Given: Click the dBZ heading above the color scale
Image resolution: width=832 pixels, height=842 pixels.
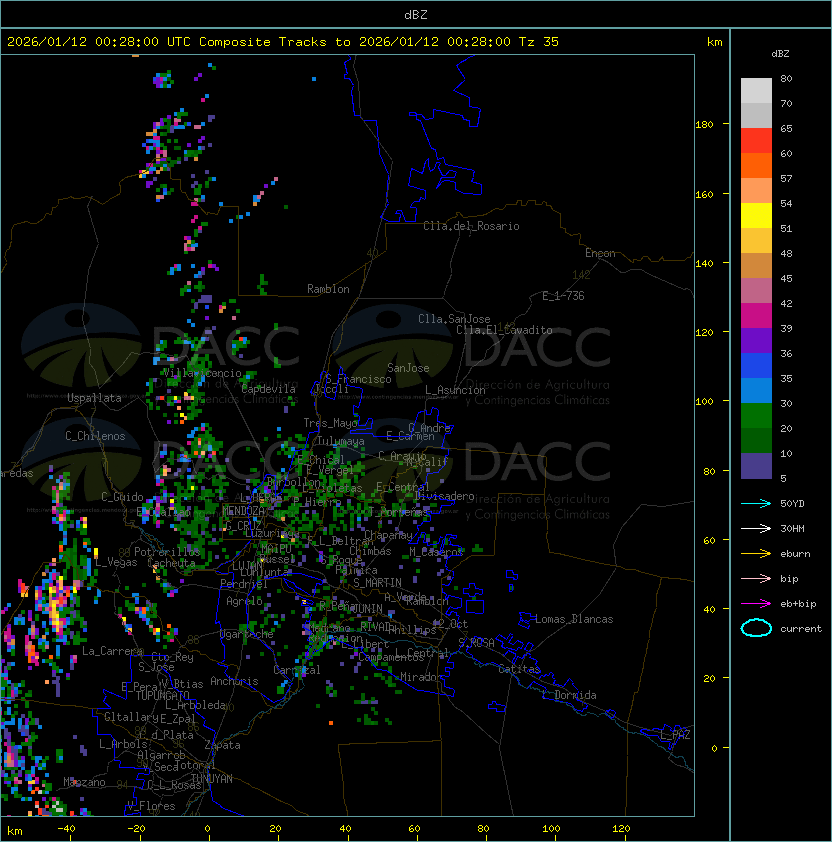Looking at the screenshot, I should (x=780, y=54).
